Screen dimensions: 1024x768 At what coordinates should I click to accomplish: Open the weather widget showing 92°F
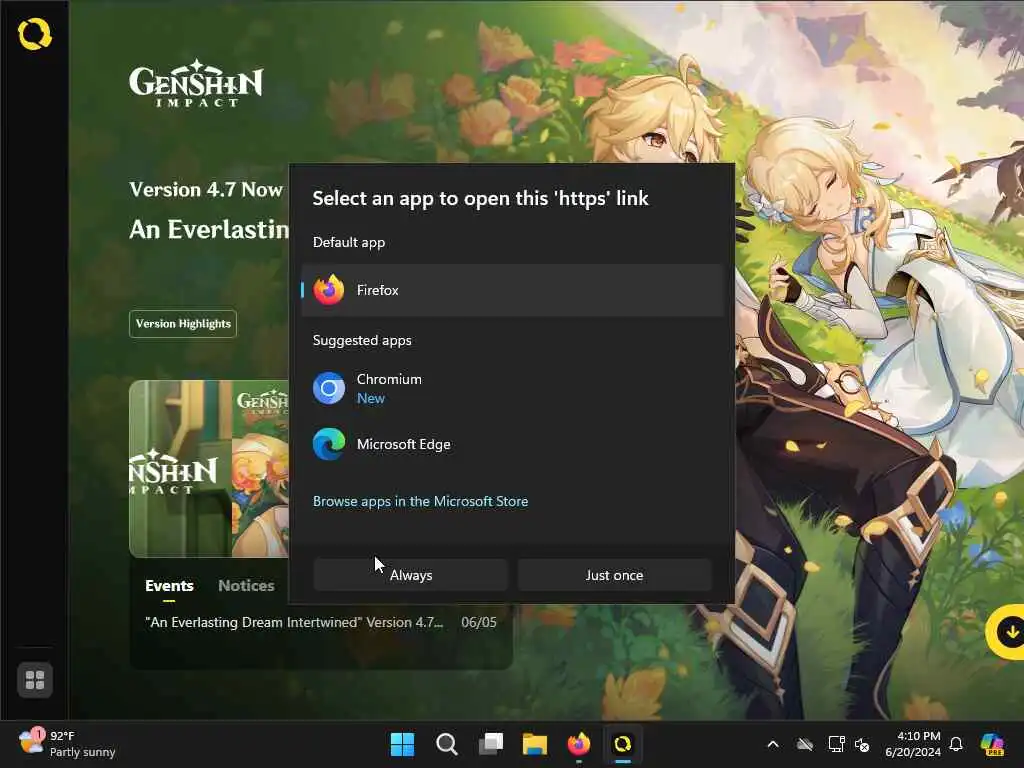pyautogui.click(x=67, y=744)
